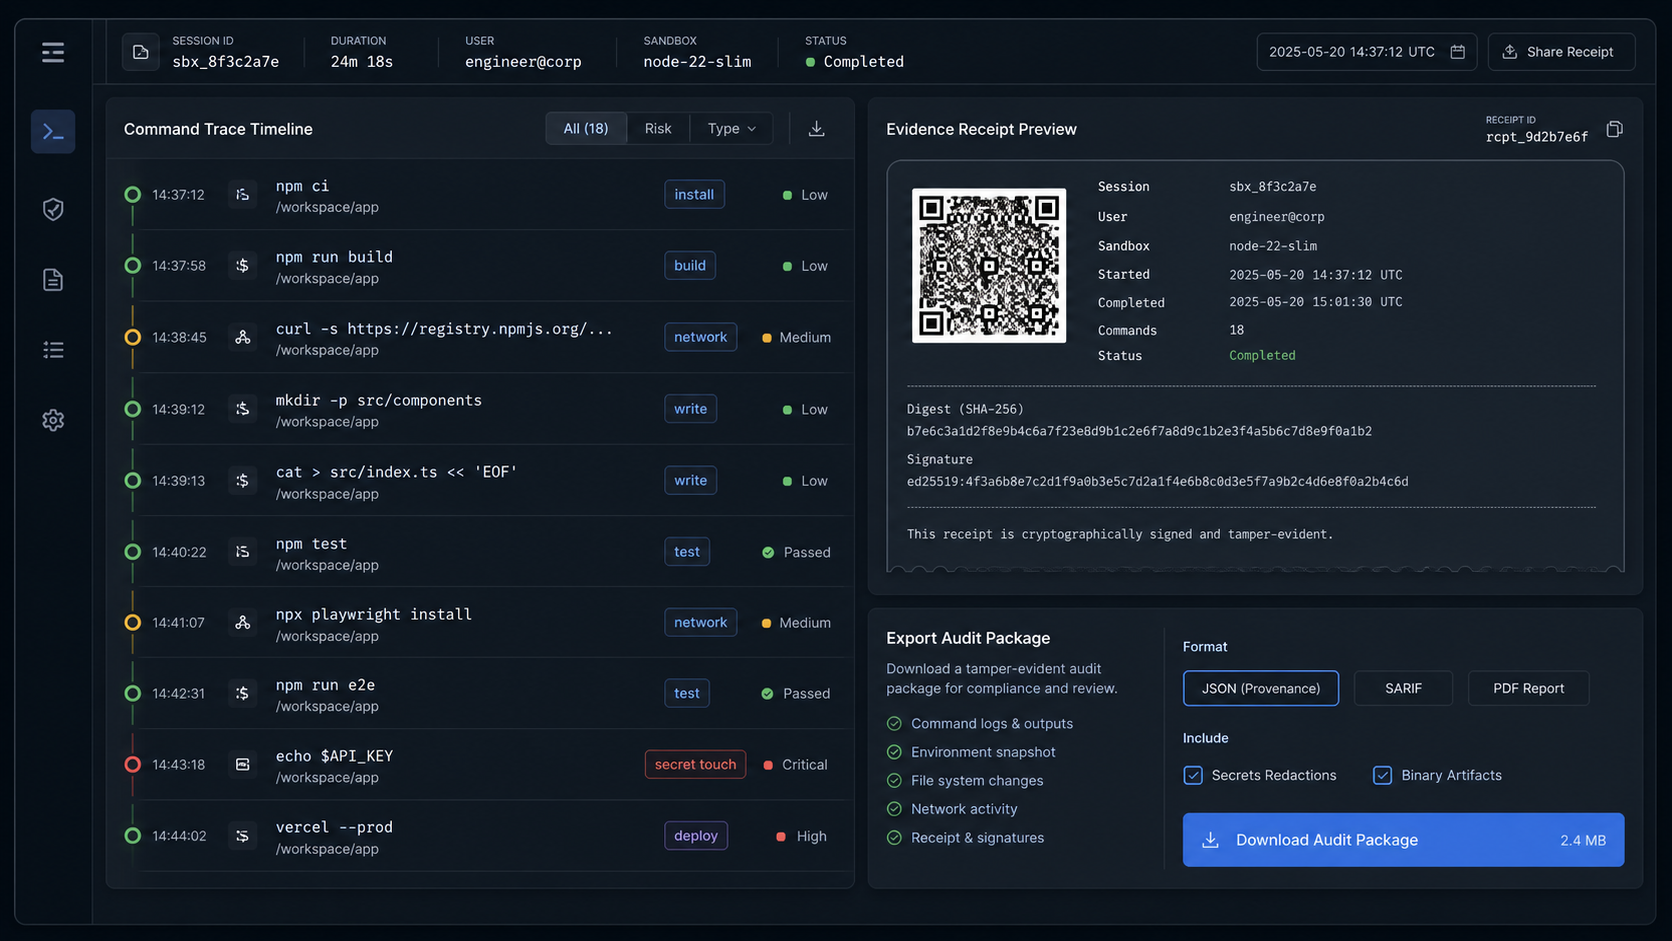Image resolution: width=1672 pixels, height=941 pixels.
Task: Click the Command logs & outputs item
Action: click(991, 723)
